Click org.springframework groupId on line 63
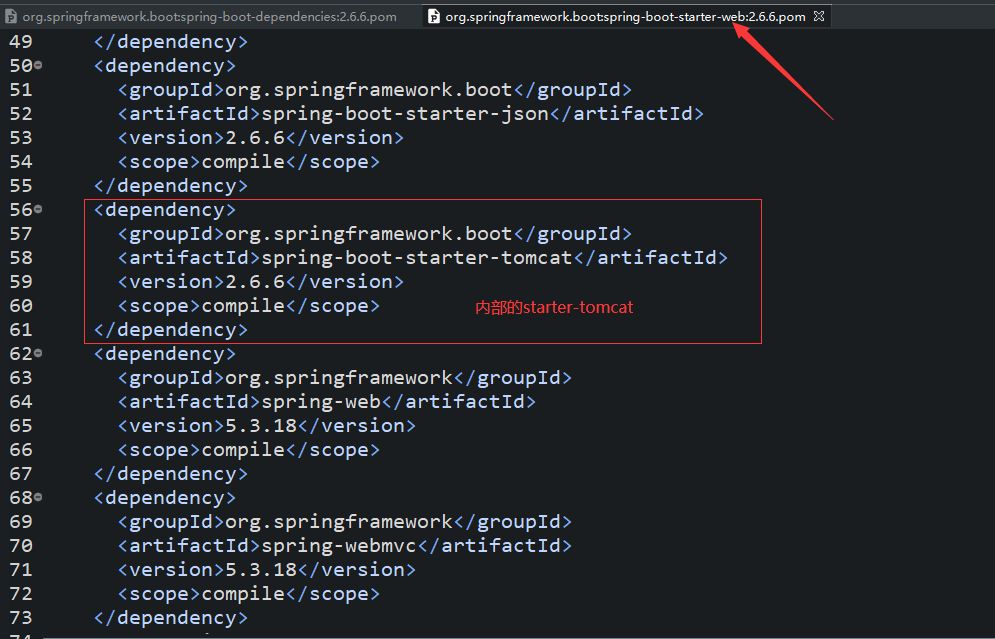This screenshot has height=639, width=995. tap(338, 378)
